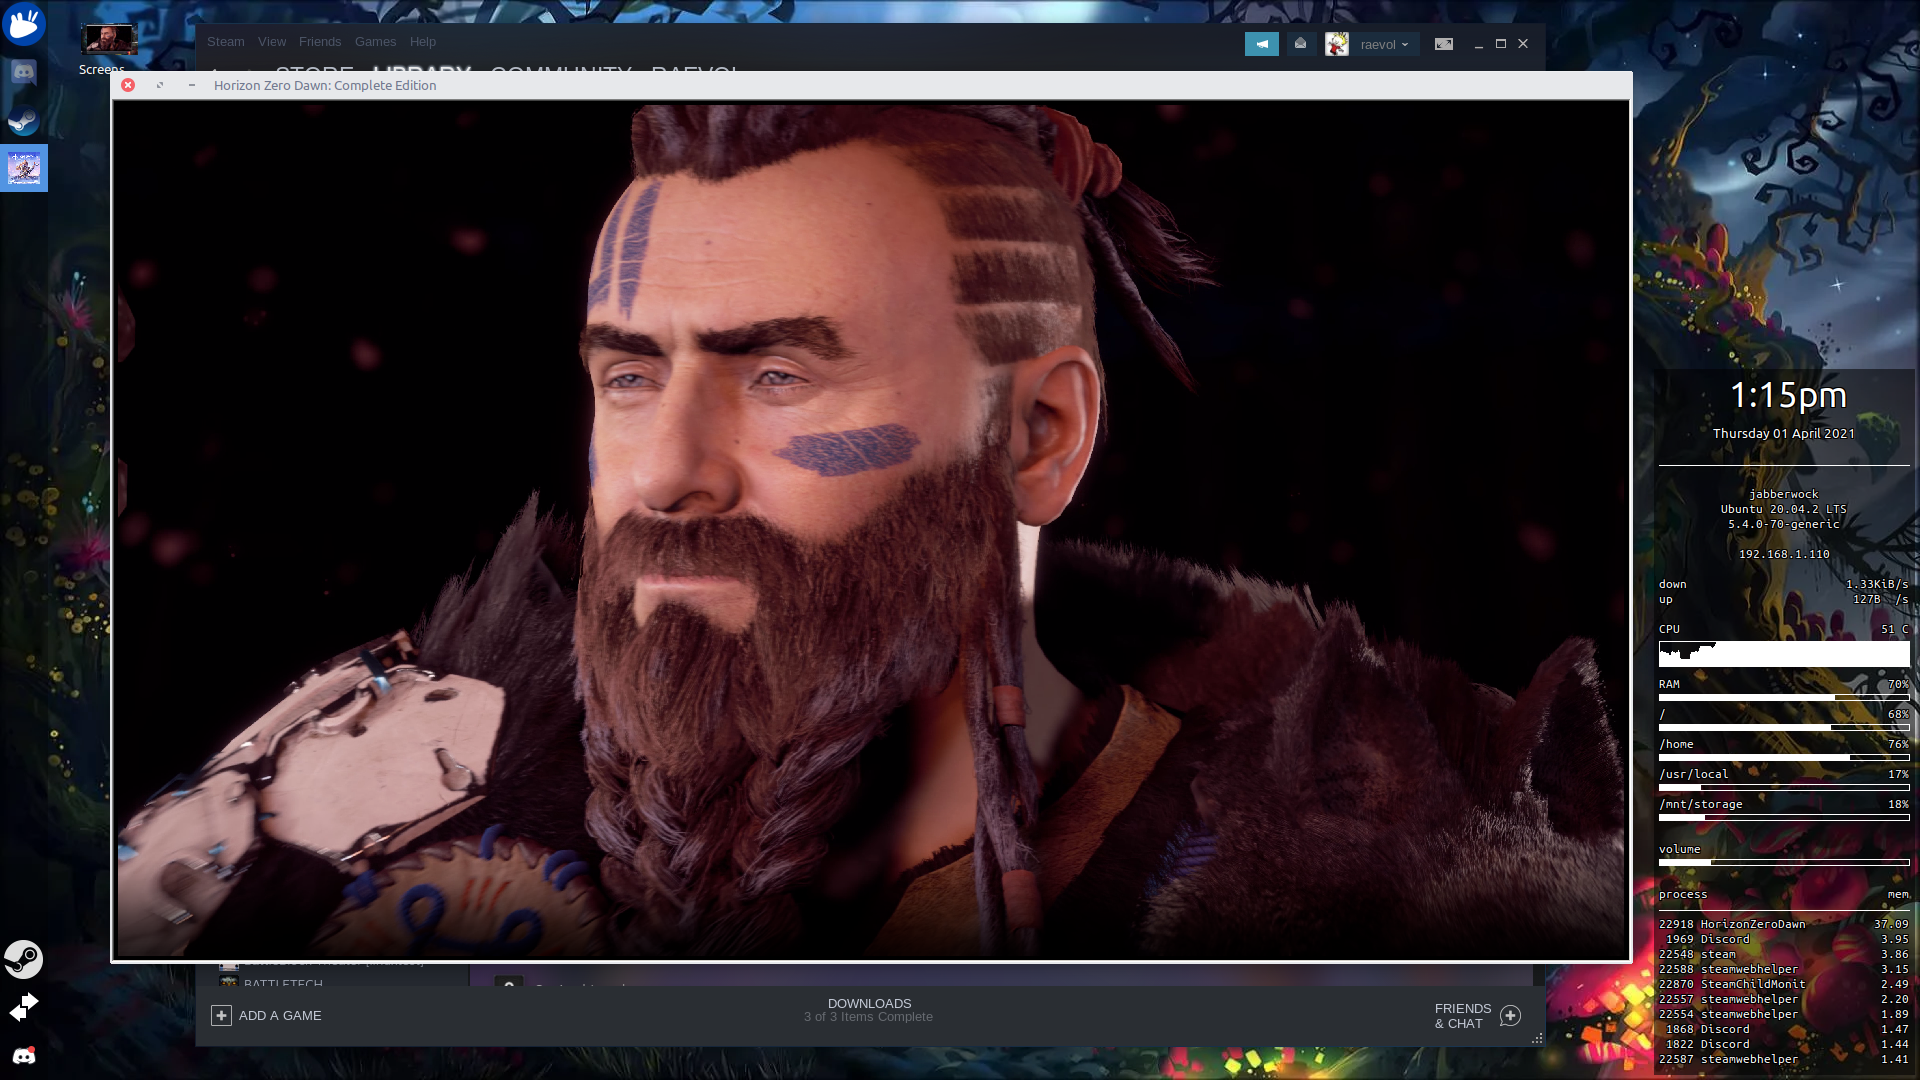
Task: Click the Discord tray icon with notification
Action: pyautogui.click(x=24, y=1055)
